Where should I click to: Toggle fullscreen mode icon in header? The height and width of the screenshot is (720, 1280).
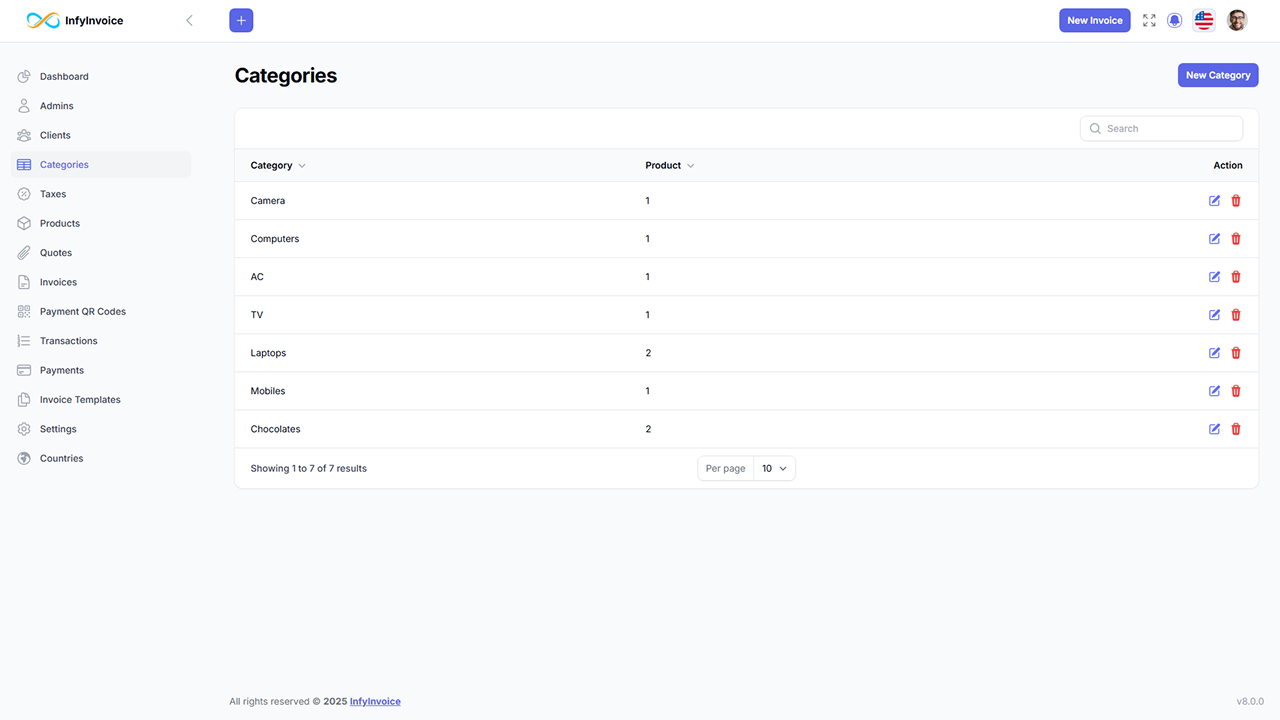(1149, 20)
